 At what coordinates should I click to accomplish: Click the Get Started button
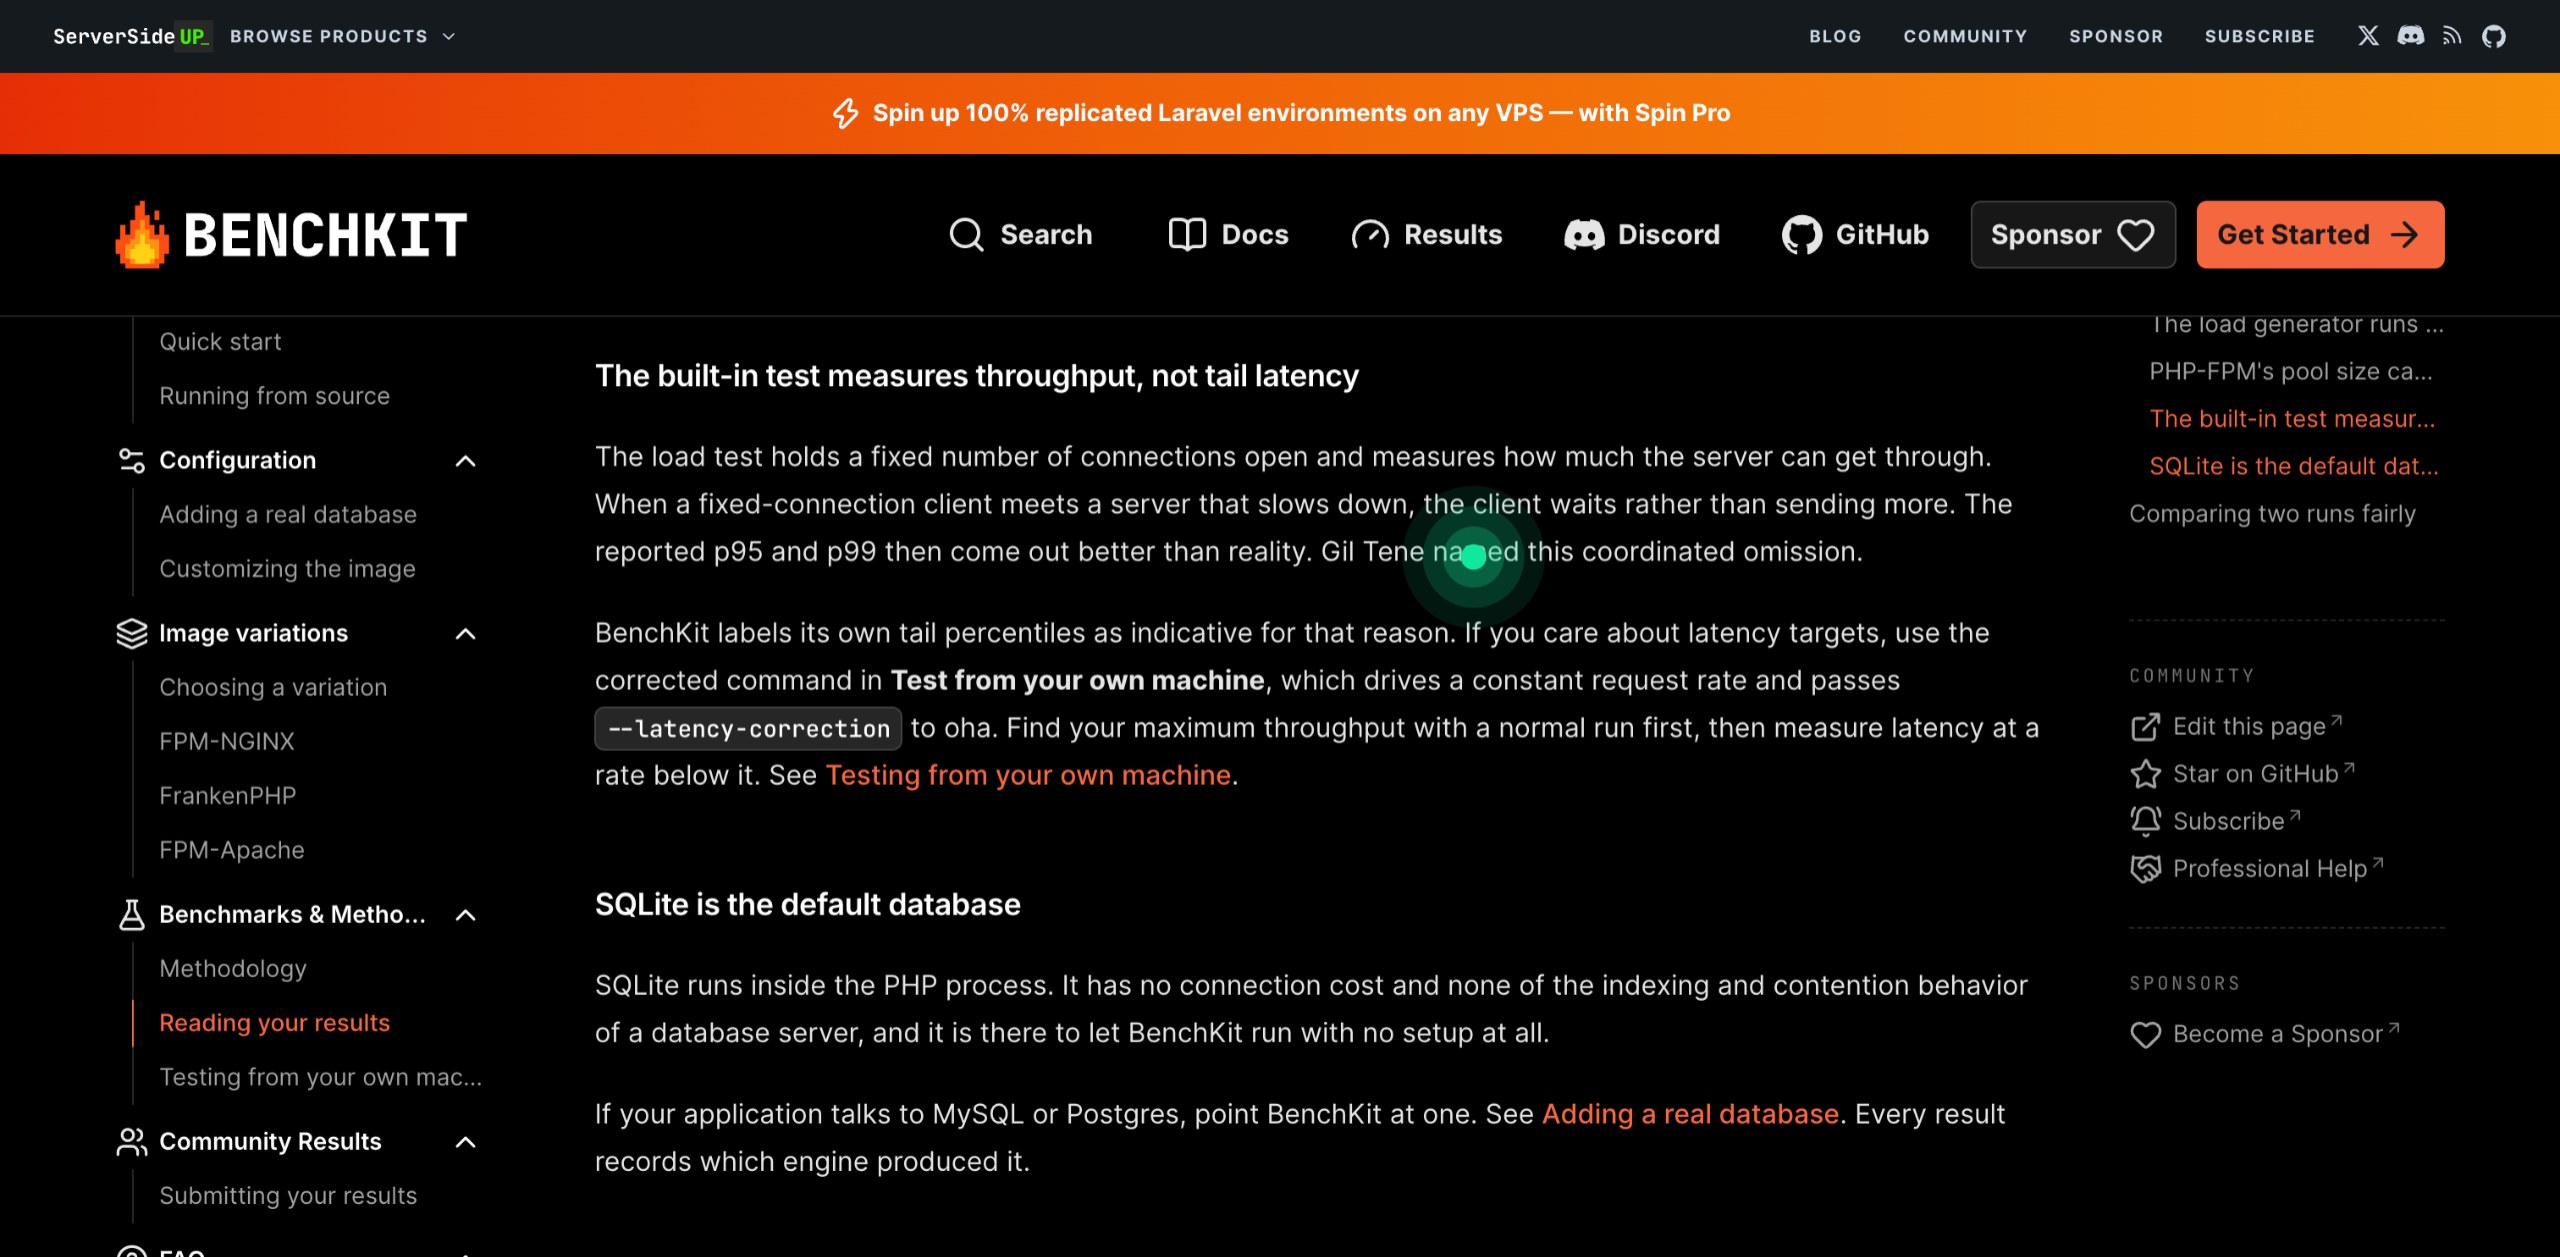(2320, 235)
